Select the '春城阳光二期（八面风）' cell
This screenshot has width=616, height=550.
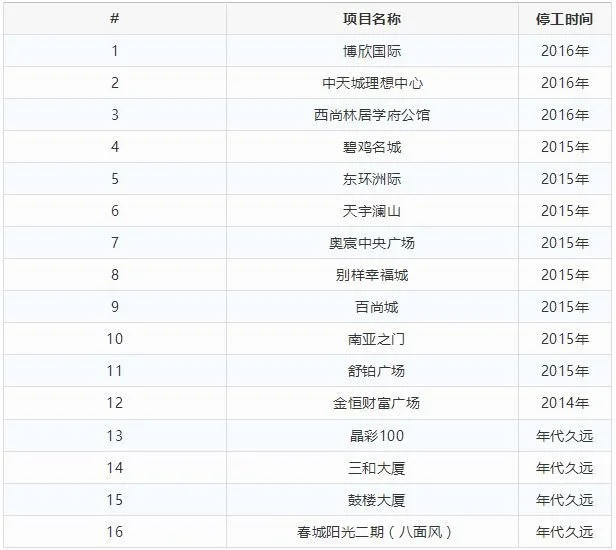click(x=372, y=532)
